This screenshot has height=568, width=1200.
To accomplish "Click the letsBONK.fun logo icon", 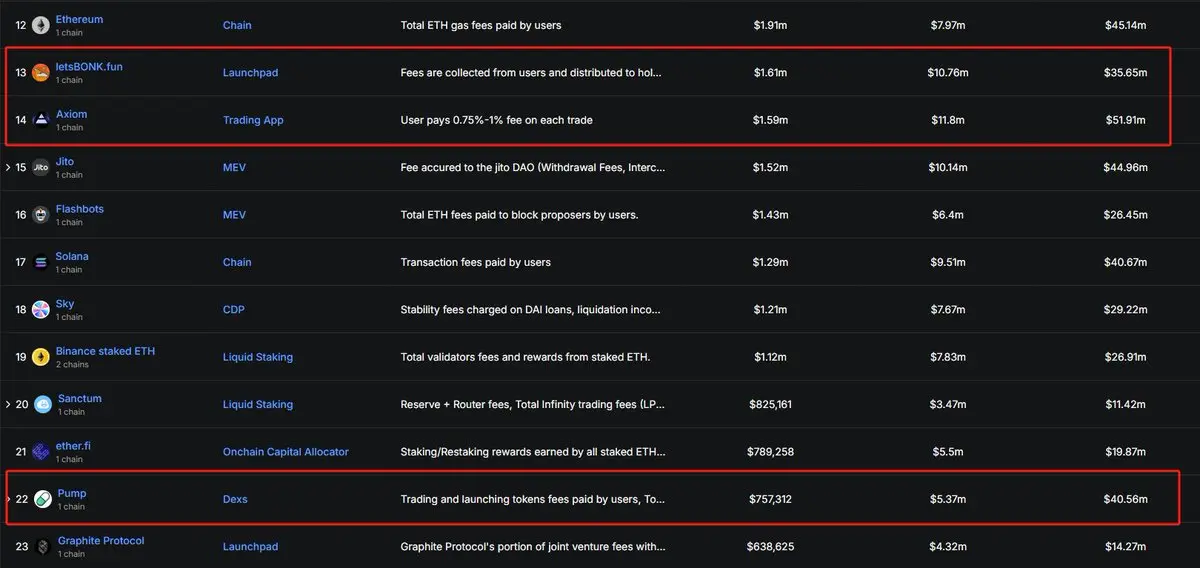I will (x=40, y=72).
